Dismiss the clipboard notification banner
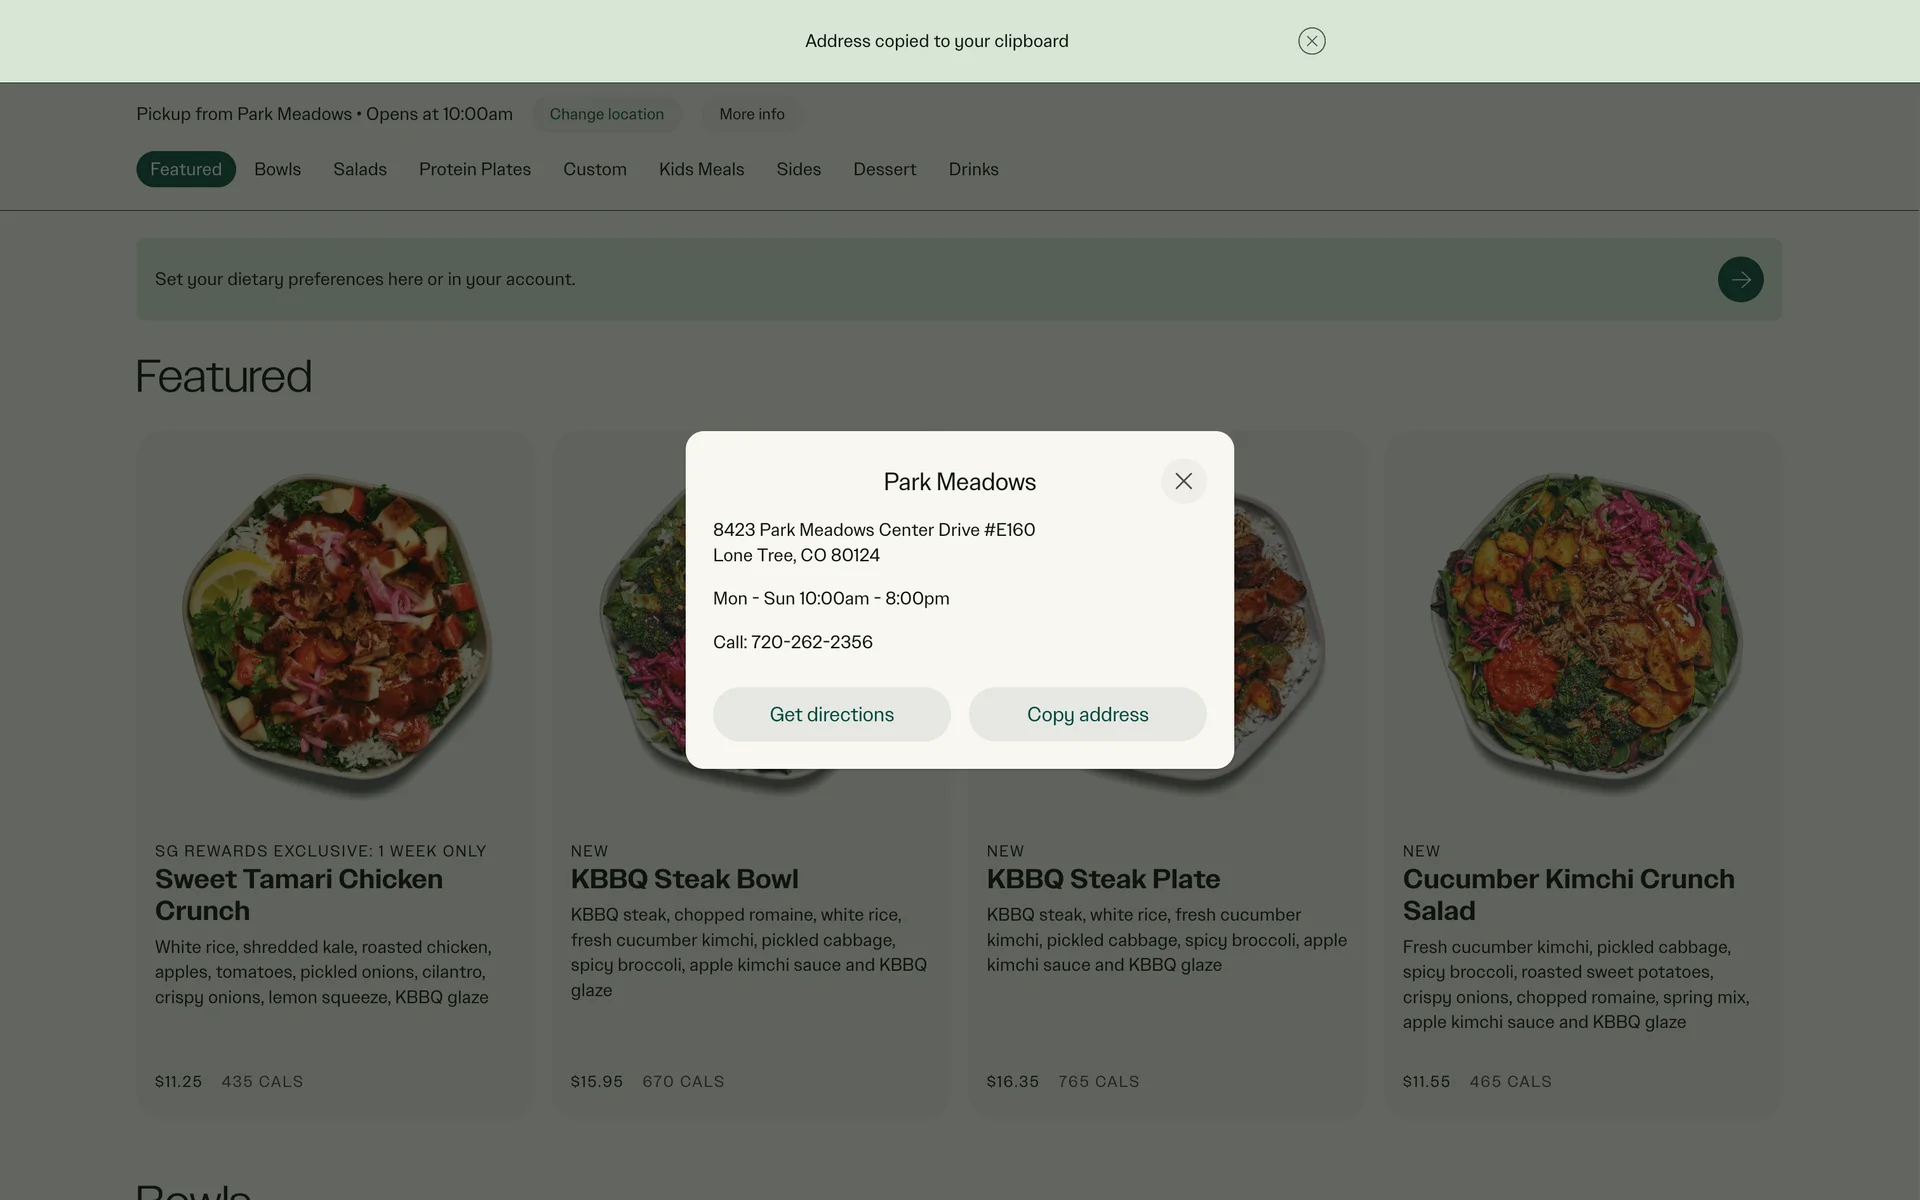Viewport: 1920px width, 1200px height. point(1311,41)
